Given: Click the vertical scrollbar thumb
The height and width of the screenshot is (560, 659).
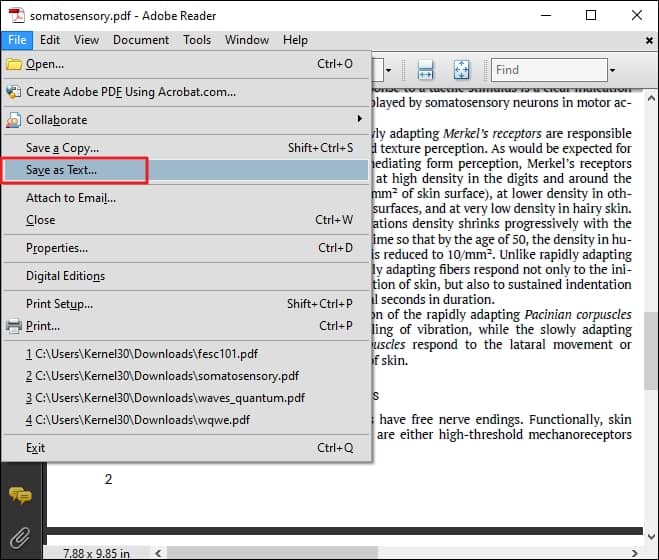Looking at the screenshot, I should (651, 350).
